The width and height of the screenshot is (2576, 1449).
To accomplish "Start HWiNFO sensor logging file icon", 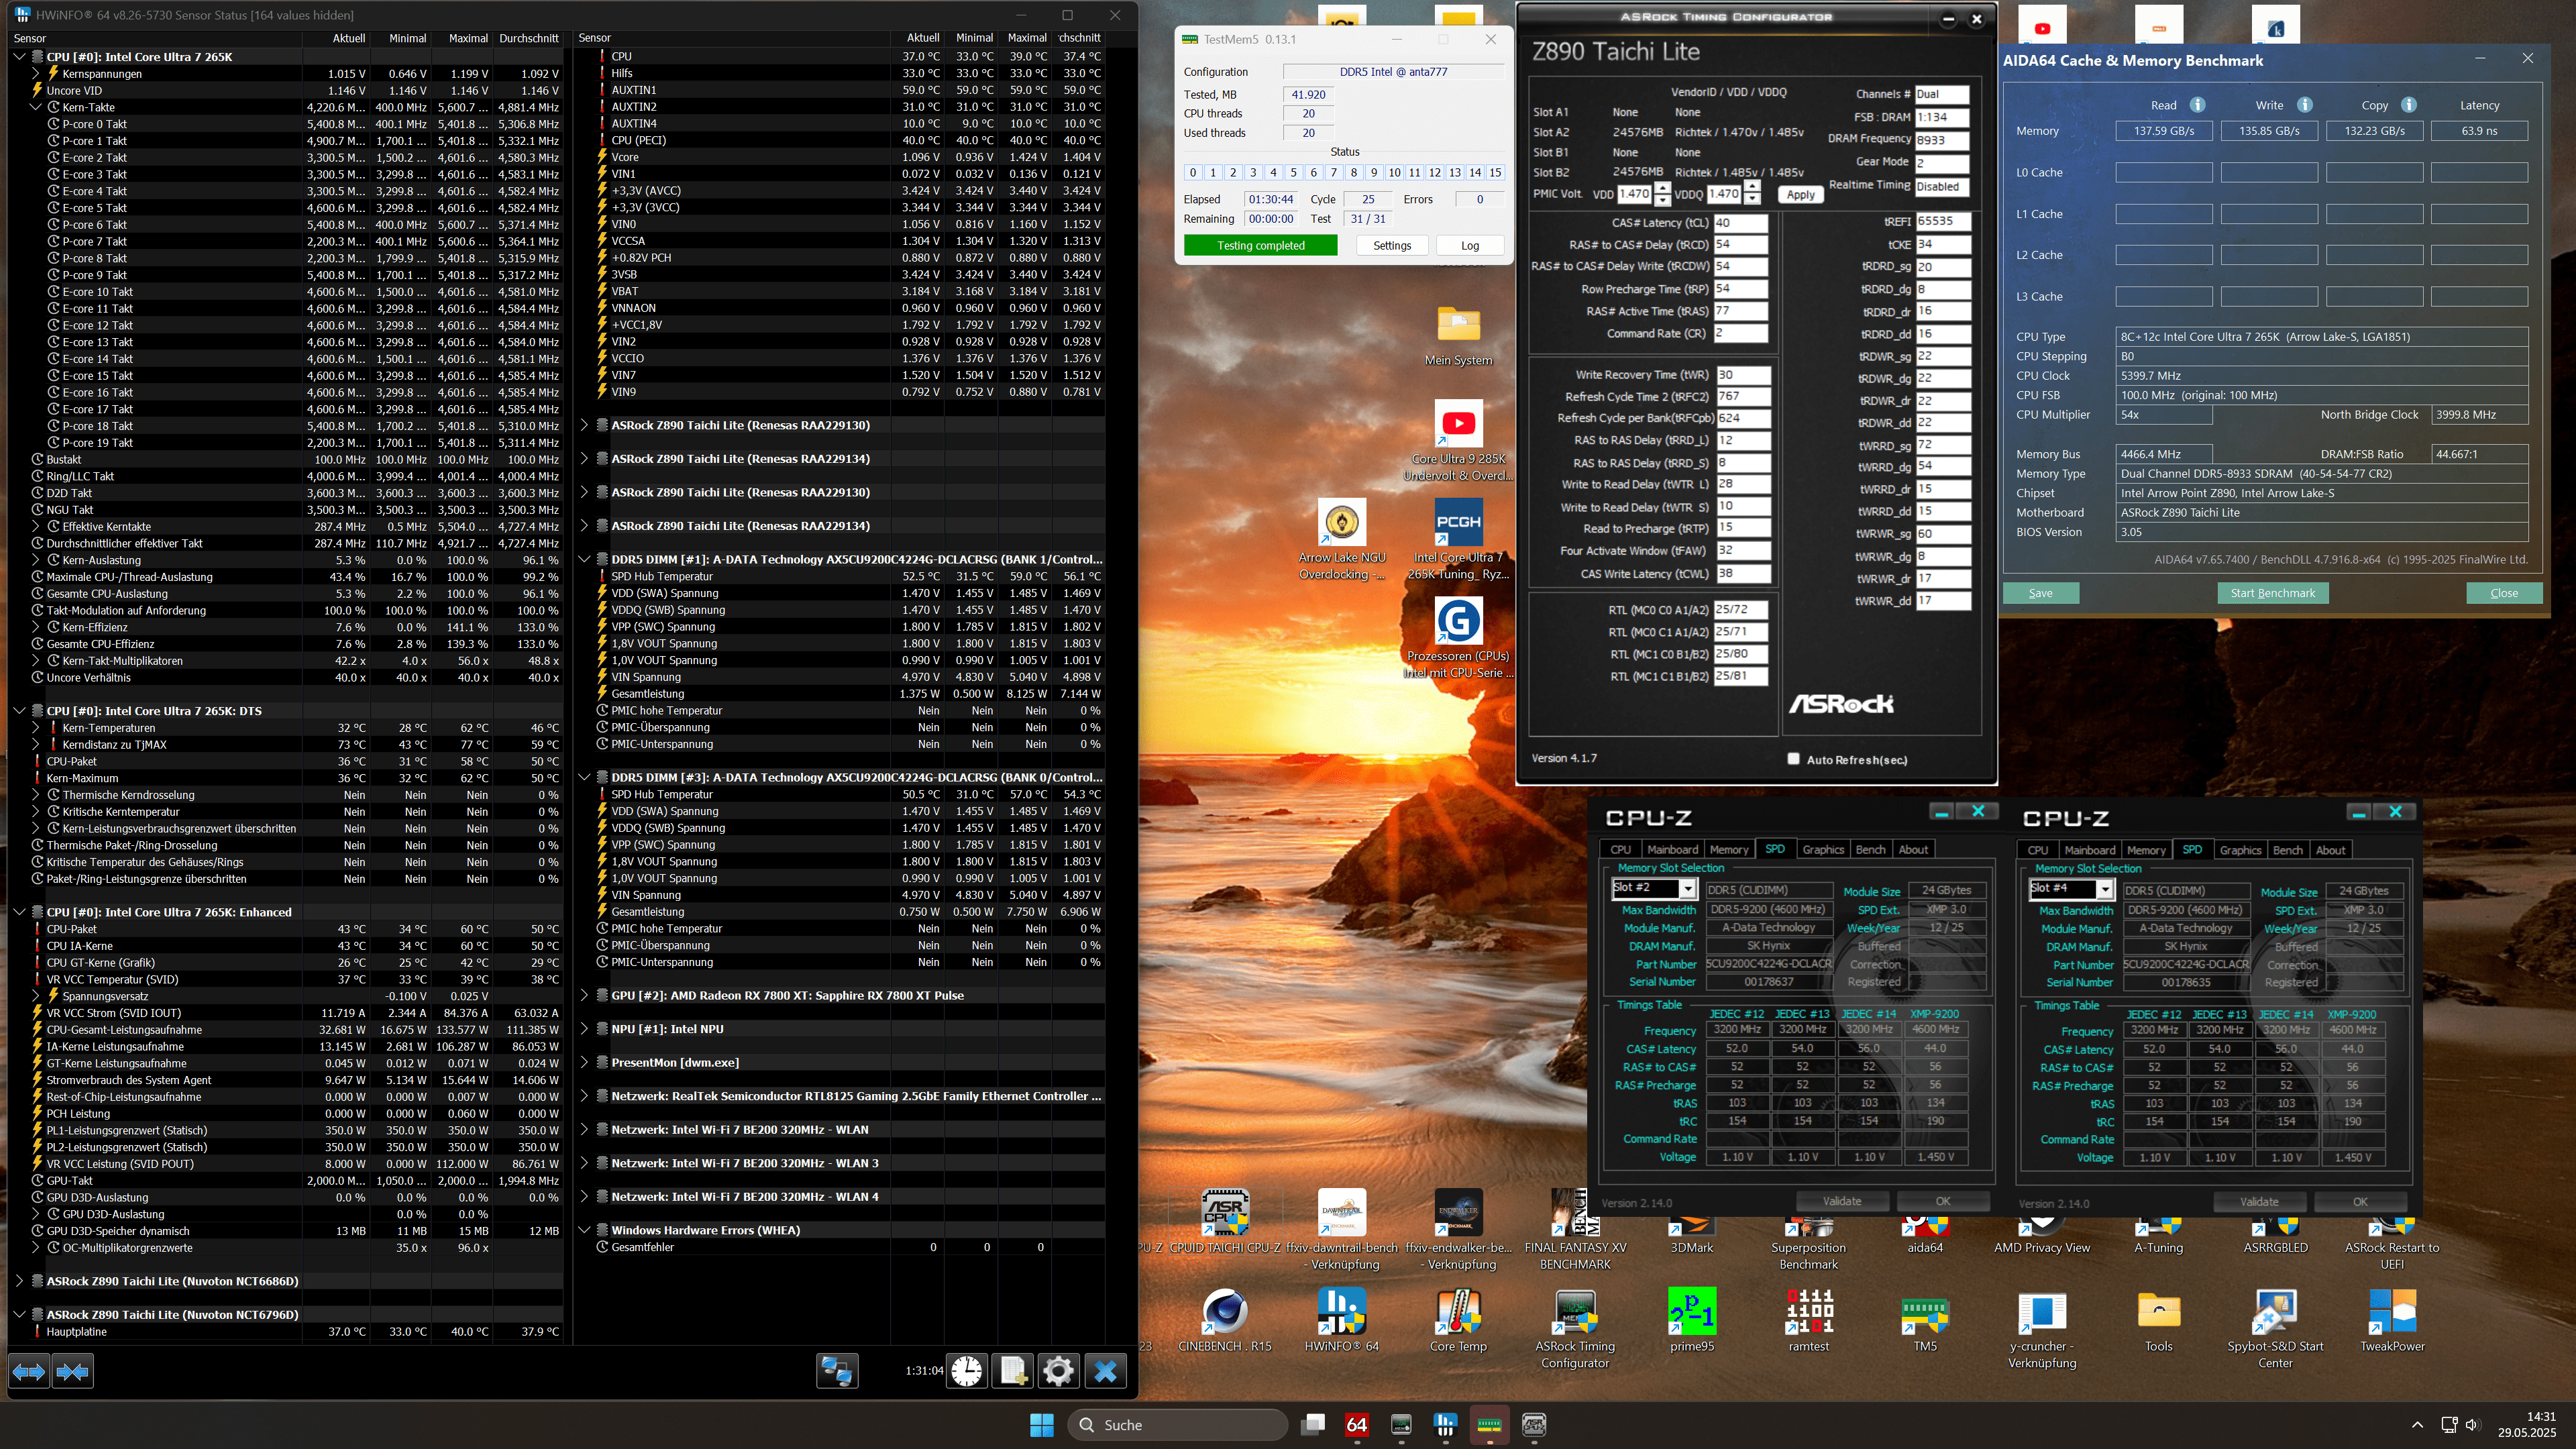I will [x=1012, y=1371].
